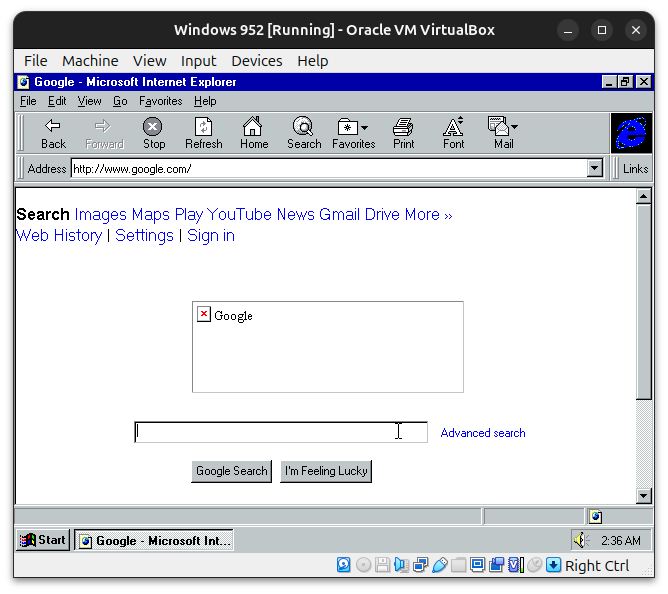Open the Gmail link
Screen dimensions: 668x594
340,214
